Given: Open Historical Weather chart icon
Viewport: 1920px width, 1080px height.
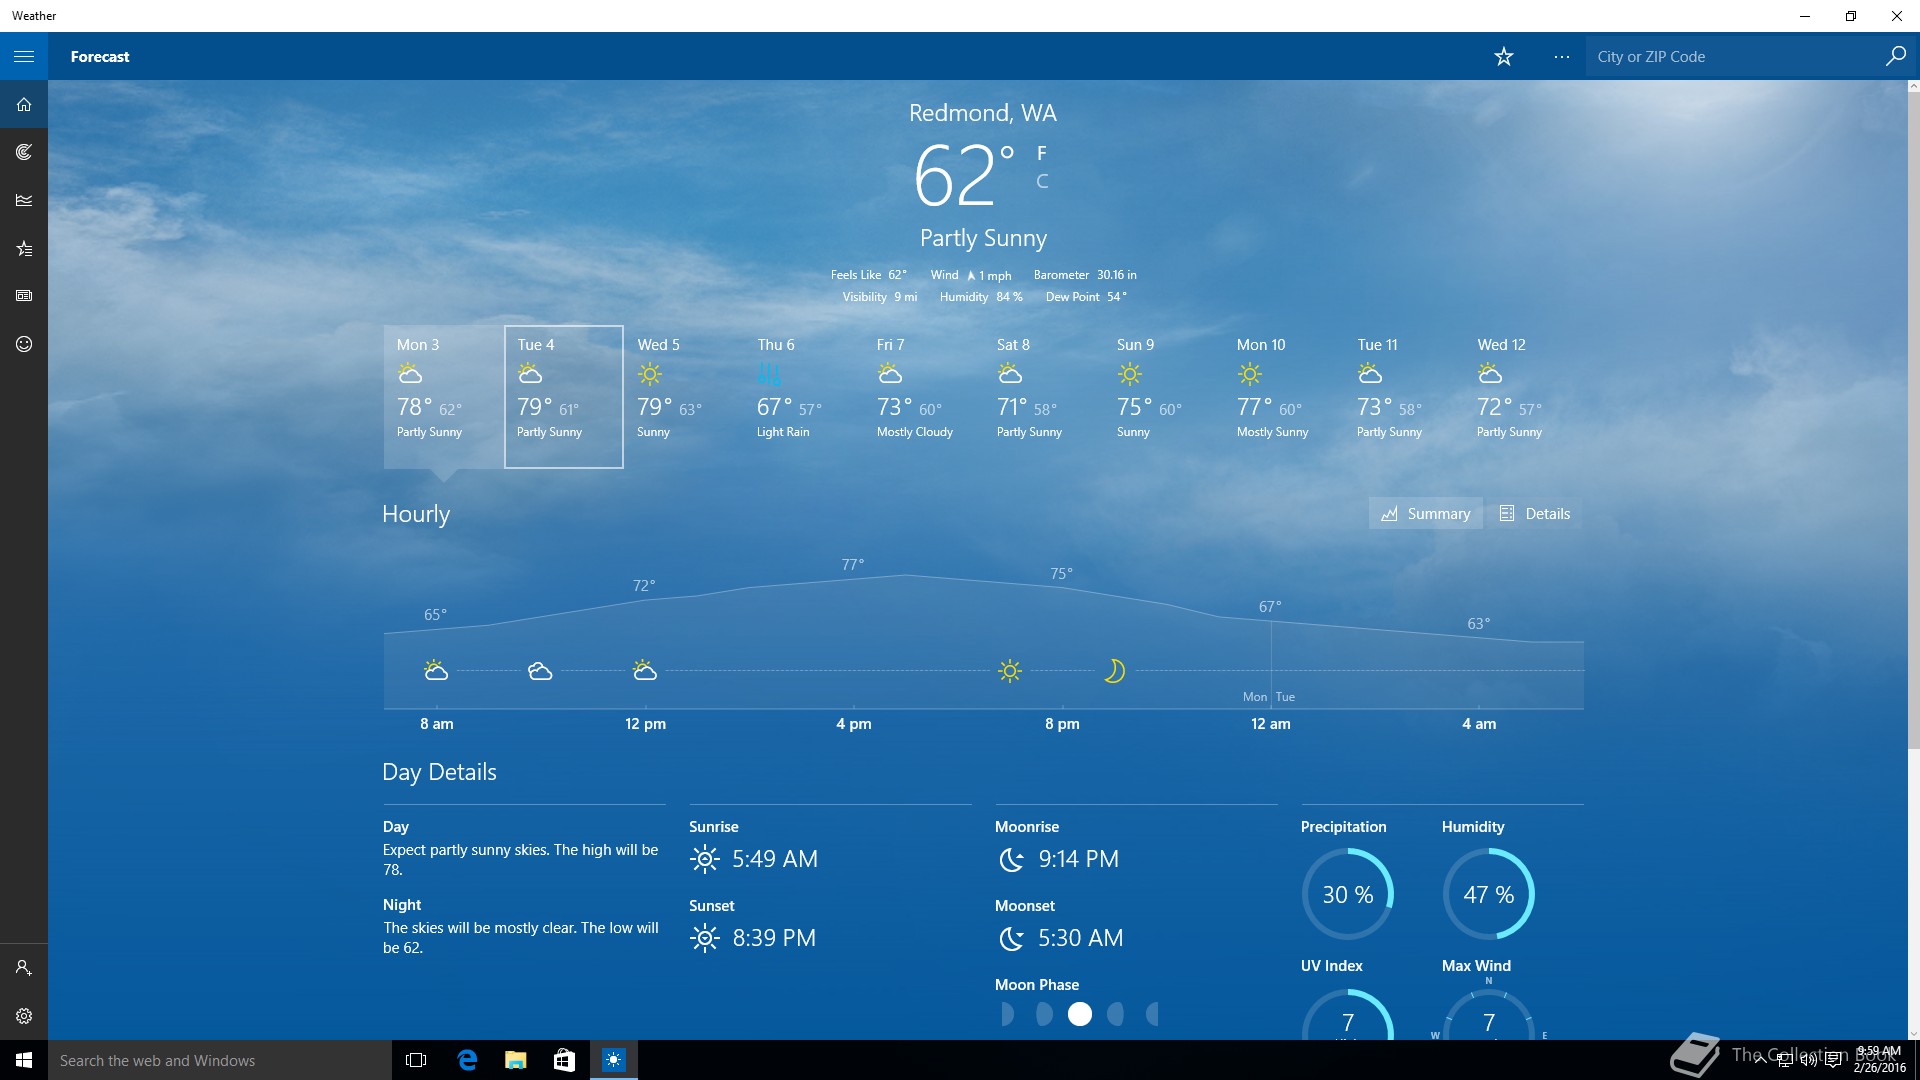Looking at the screenshot, I should pyautogui.click(x=24, y=200).
